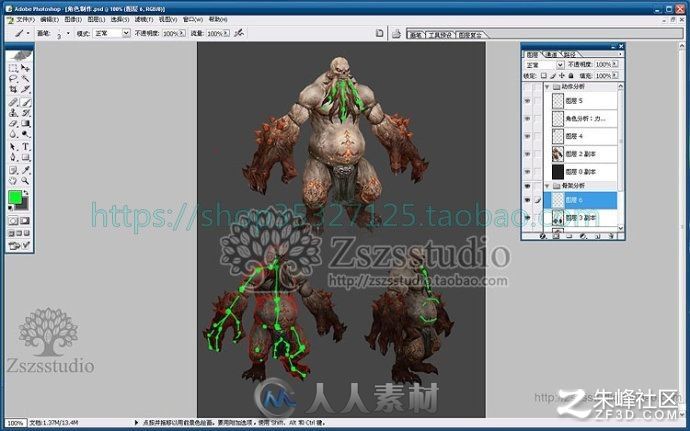The height and width of the screenshot is (431, 690).
Task: Collapse the 骨架分析 layer group
Action: pos(547,186)
